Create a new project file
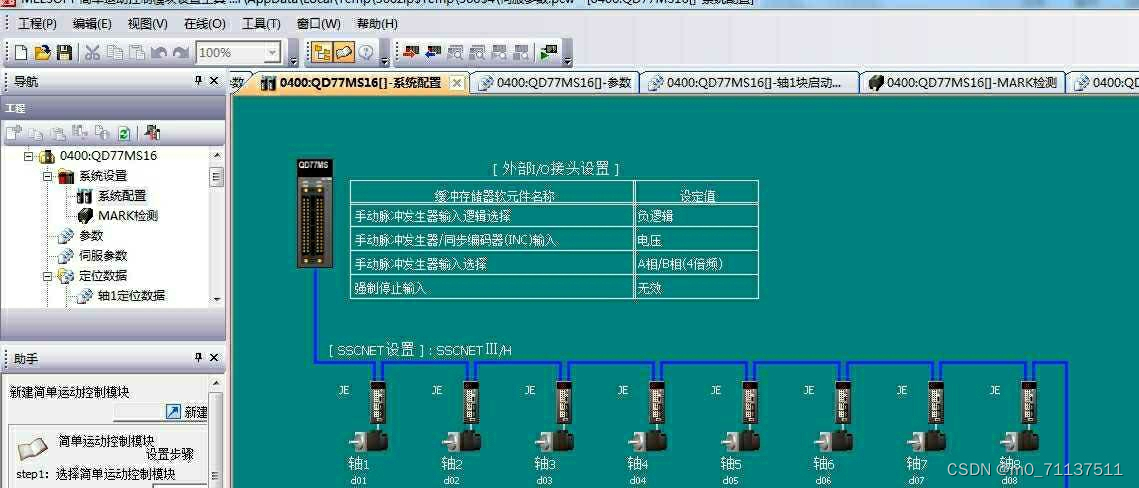 [21, 52]
